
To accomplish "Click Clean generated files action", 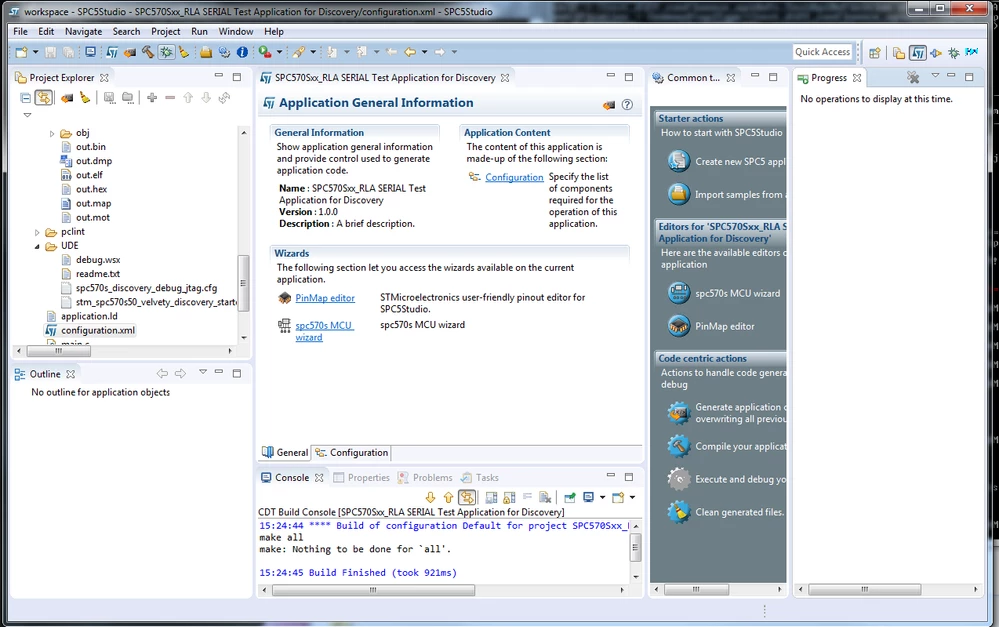I will click(726, 512).
